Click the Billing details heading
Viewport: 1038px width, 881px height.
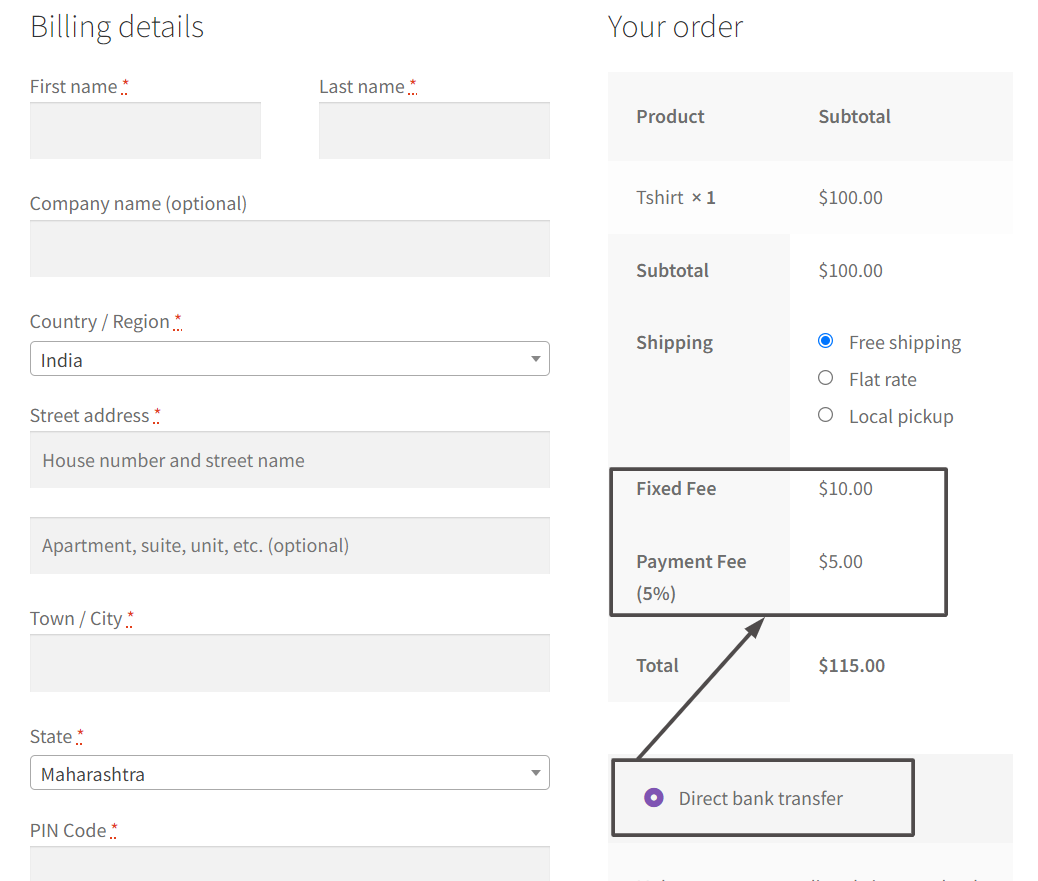[x=117, y=27]
